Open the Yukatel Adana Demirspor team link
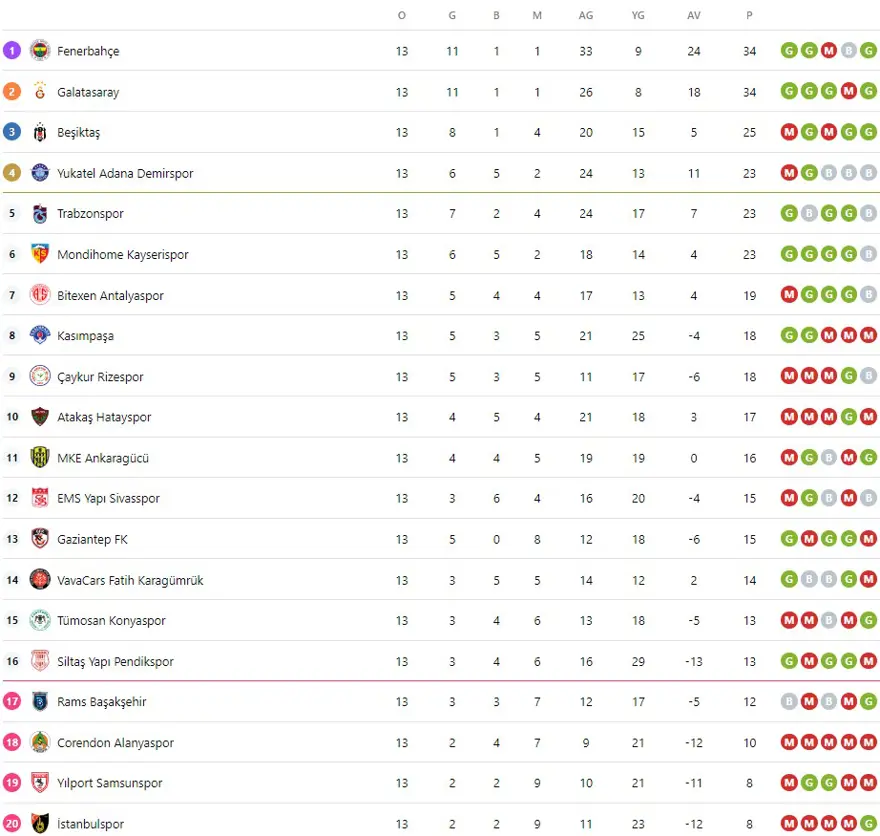 pos(125,173)
